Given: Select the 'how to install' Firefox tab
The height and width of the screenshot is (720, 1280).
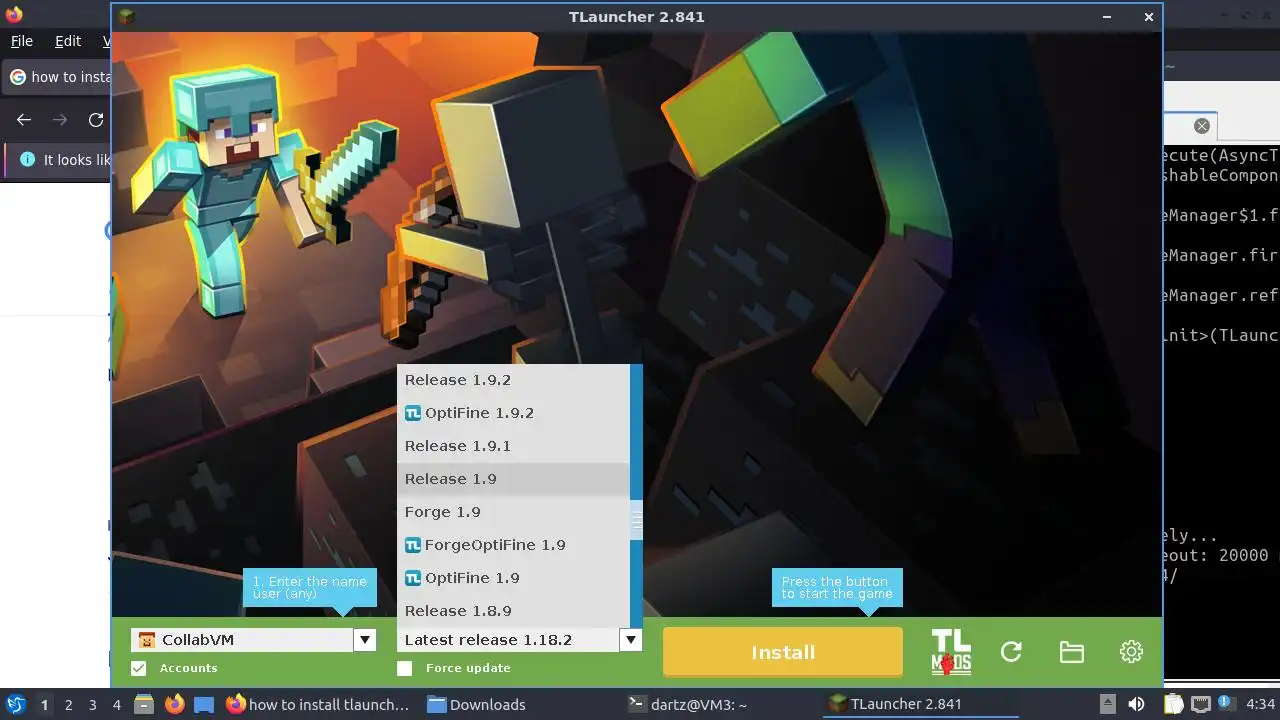Looking at the screenshot, I should point(58,77).
